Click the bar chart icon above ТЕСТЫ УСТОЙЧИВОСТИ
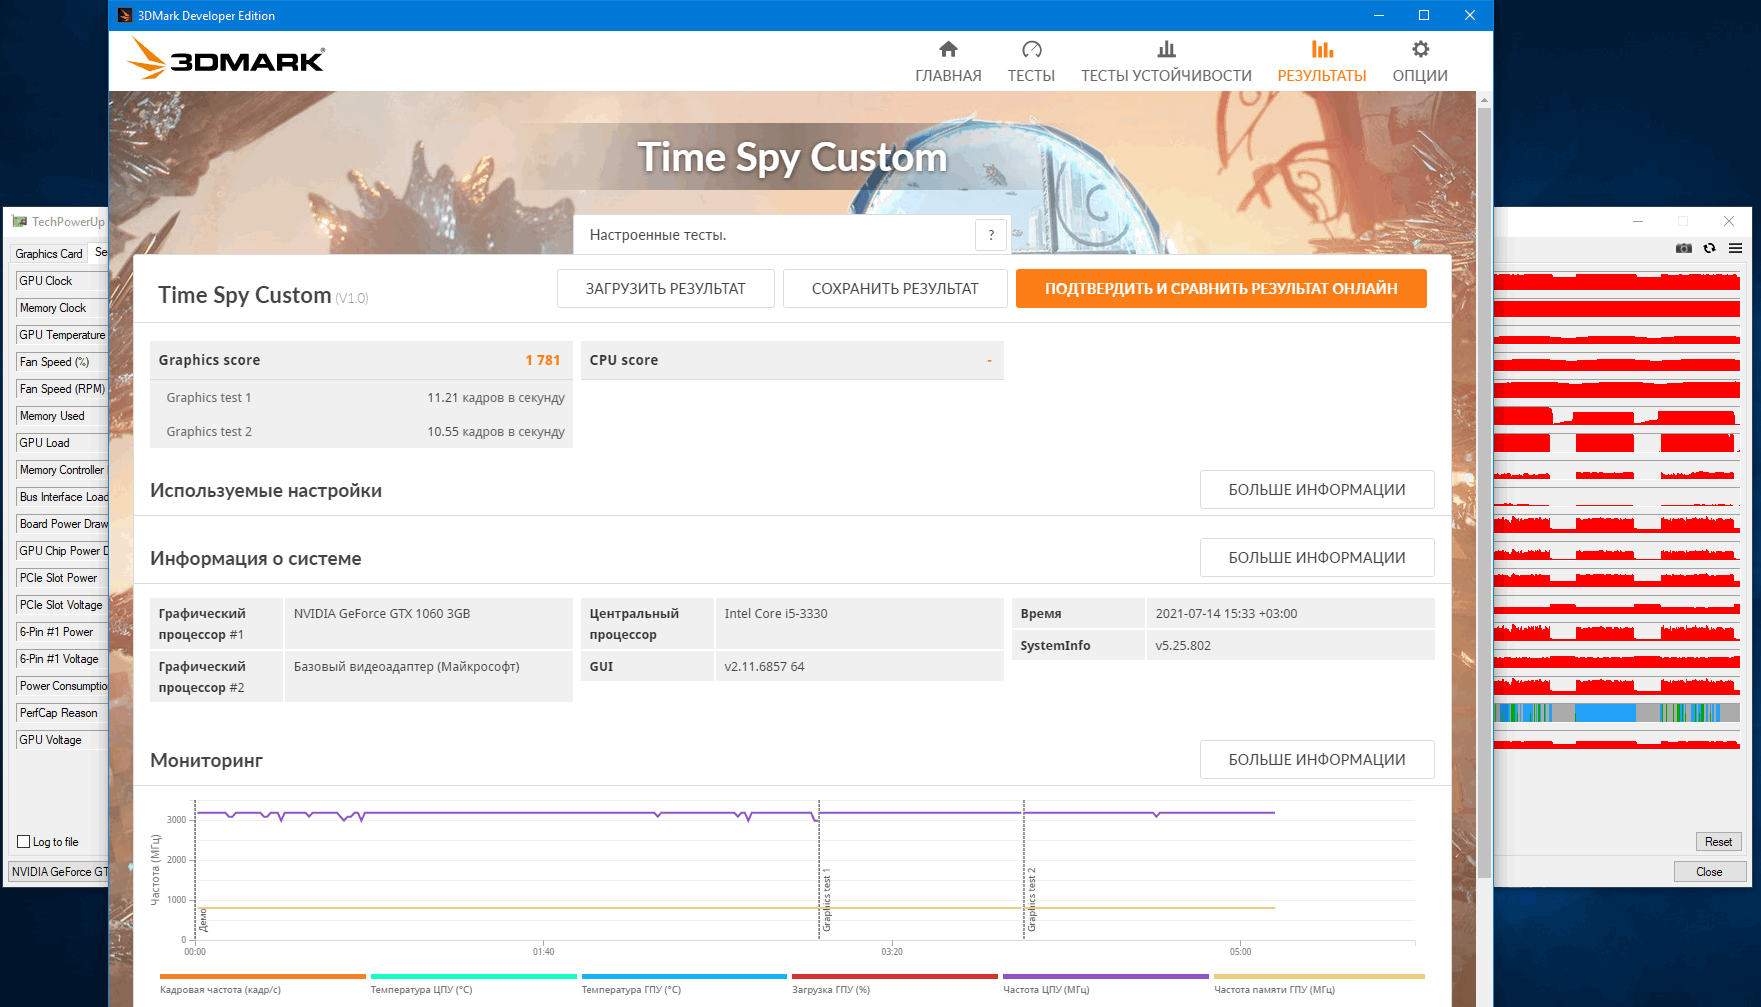 (x=1166, y=49)
